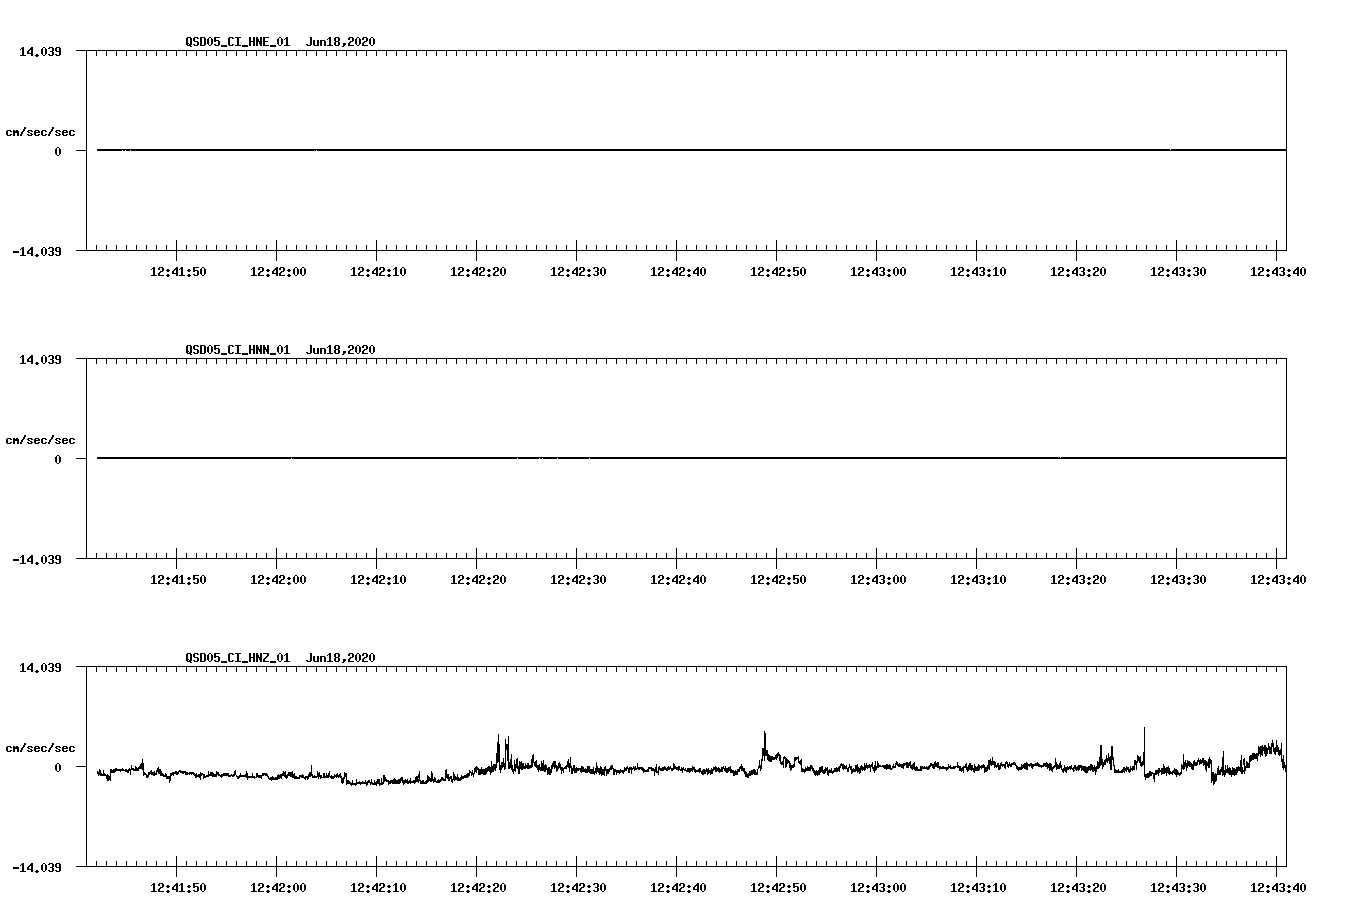Click the 12:42:30 time label under HNE chart
The height and width of the screenshot is (924, 1358).
[578, 271]
